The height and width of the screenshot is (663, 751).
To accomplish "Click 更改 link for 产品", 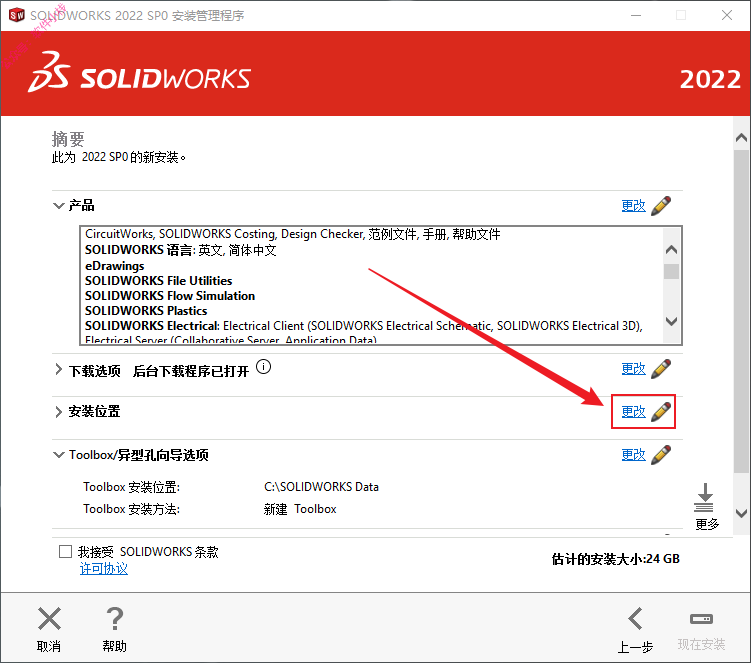I will point(633,206).
